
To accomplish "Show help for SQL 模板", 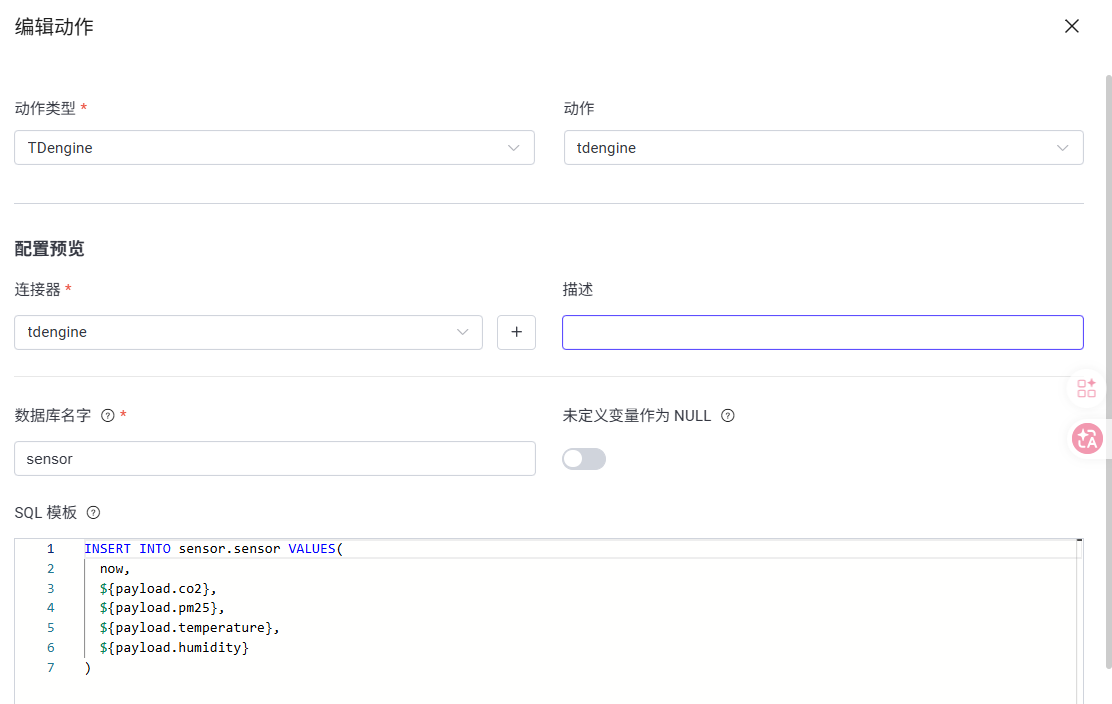I will coord(93,513).
